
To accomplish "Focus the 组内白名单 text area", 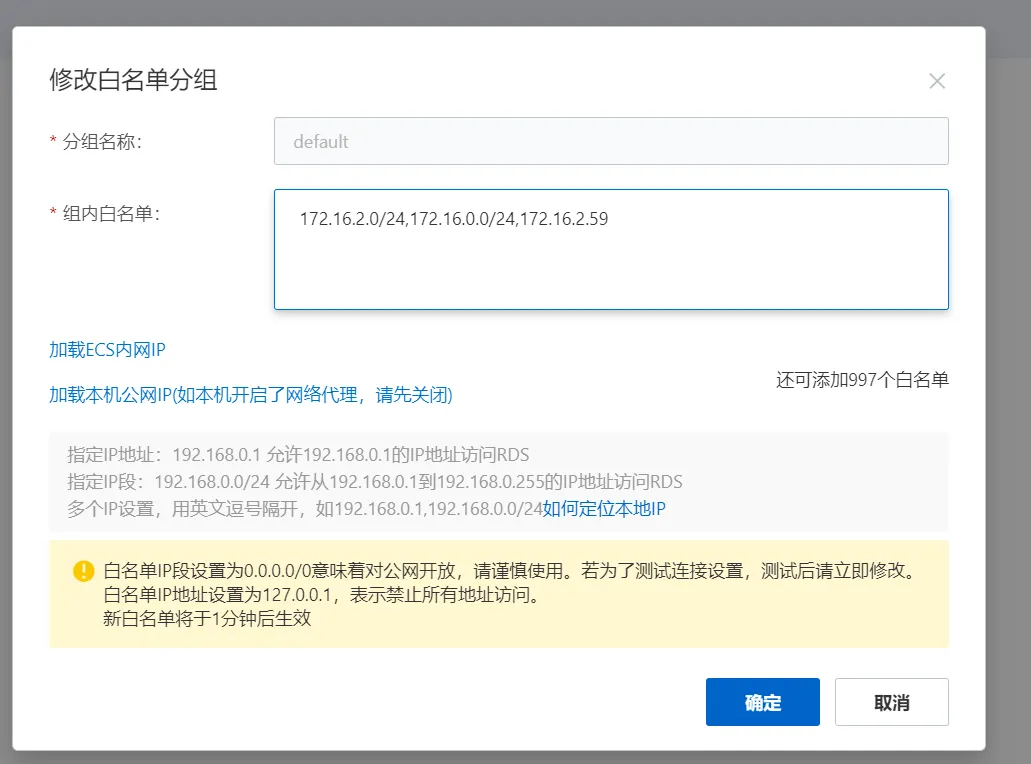I will click(610, 265).
